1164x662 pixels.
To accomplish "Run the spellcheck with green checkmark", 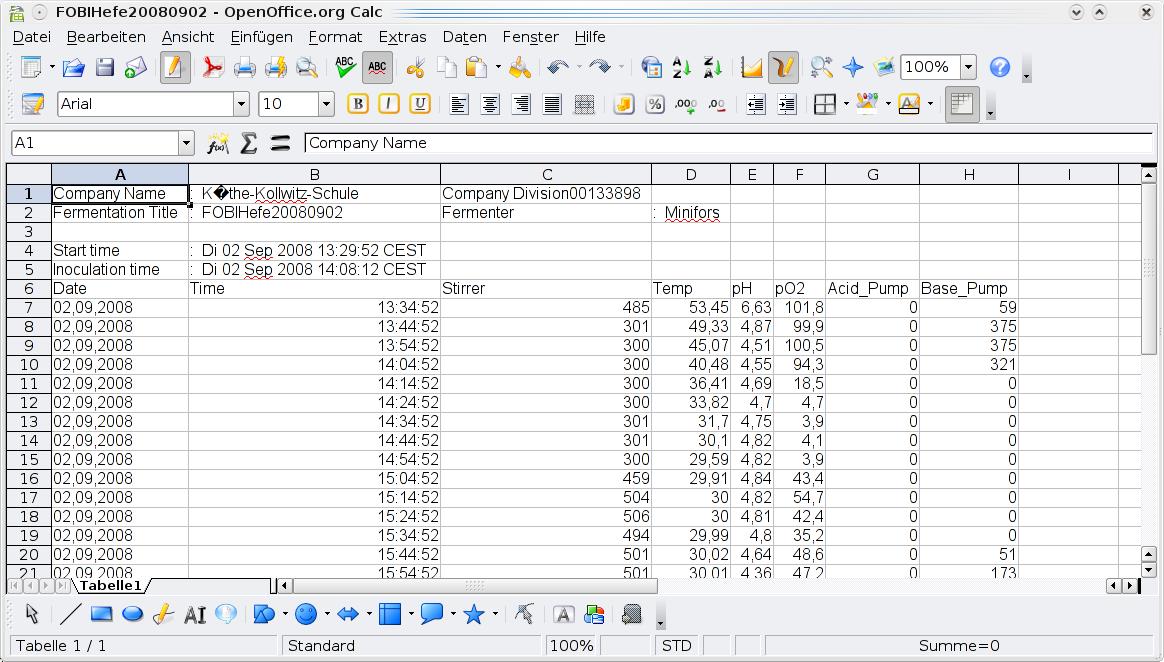I will pos(345,68).
